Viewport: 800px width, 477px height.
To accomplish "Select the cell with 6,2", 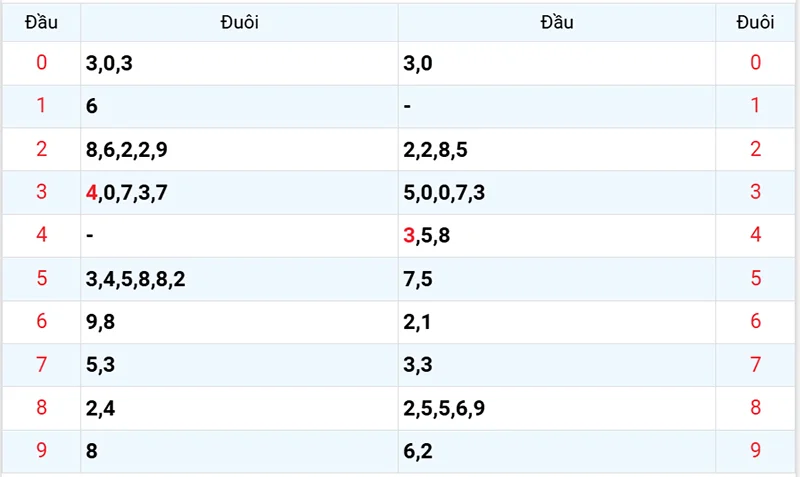I will click(418, 451).
